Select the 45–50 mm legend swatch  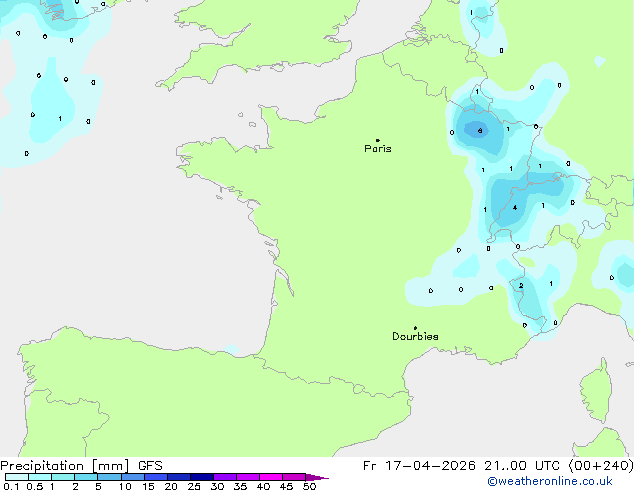pyautogui.click(x=294, y=477)
